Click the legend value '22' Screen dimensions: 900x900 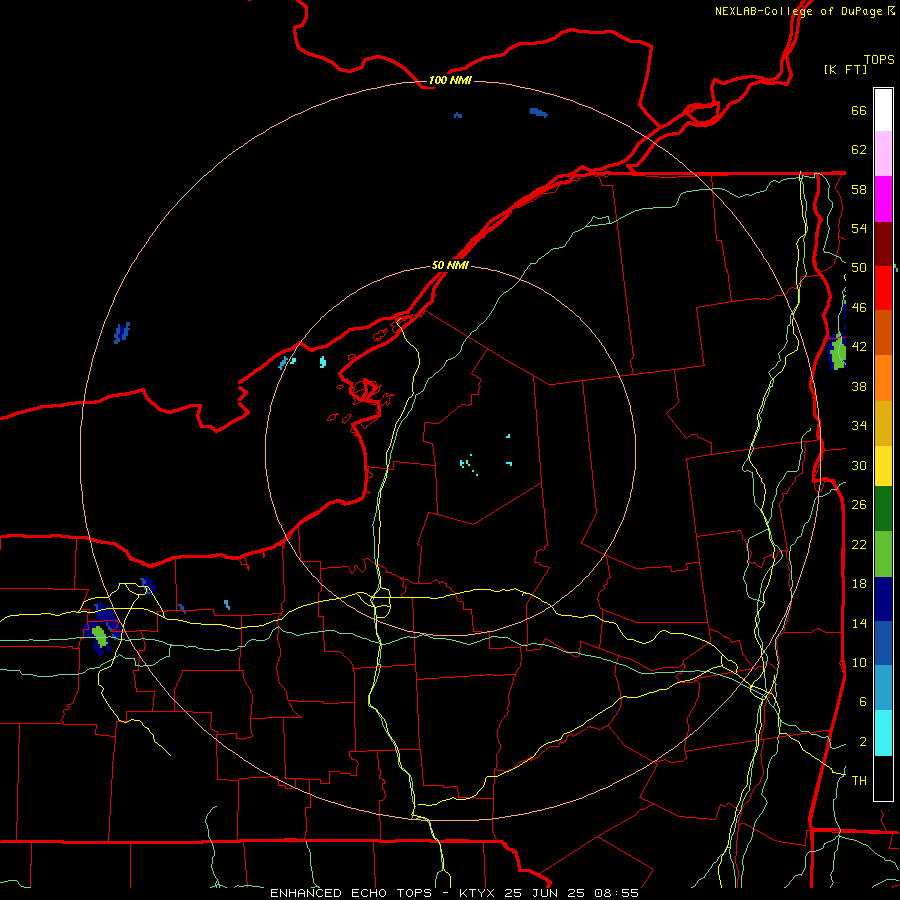(x=859, y=544)
